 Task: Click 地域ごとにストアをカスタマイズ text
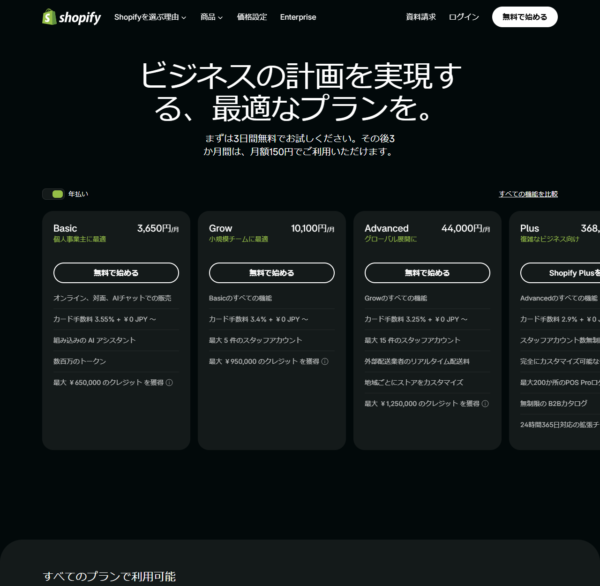click(x=414, y=382)
